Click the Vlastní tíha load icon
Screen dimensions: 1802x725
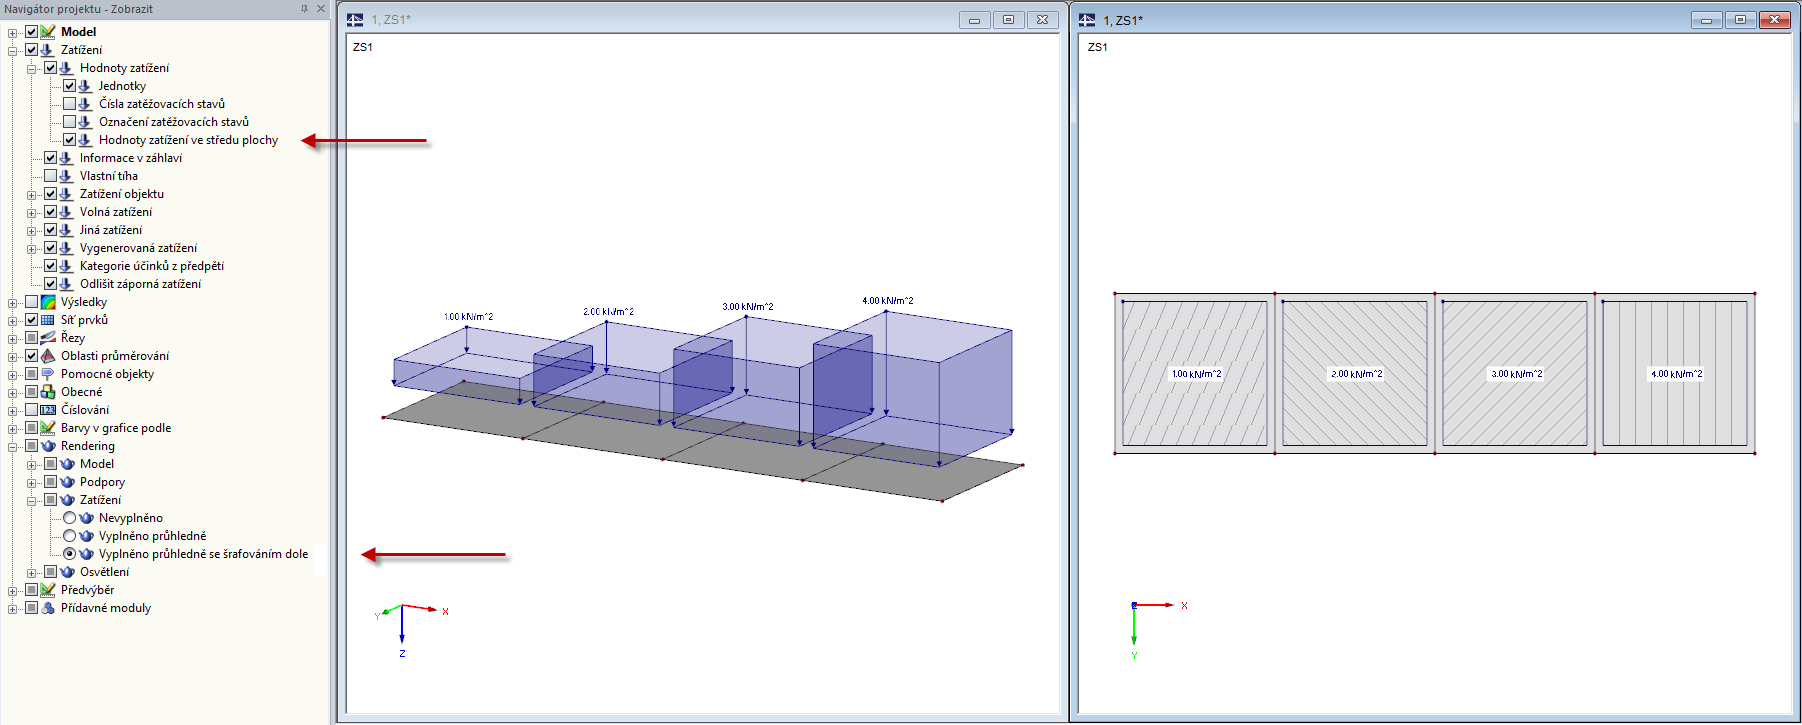66,176
